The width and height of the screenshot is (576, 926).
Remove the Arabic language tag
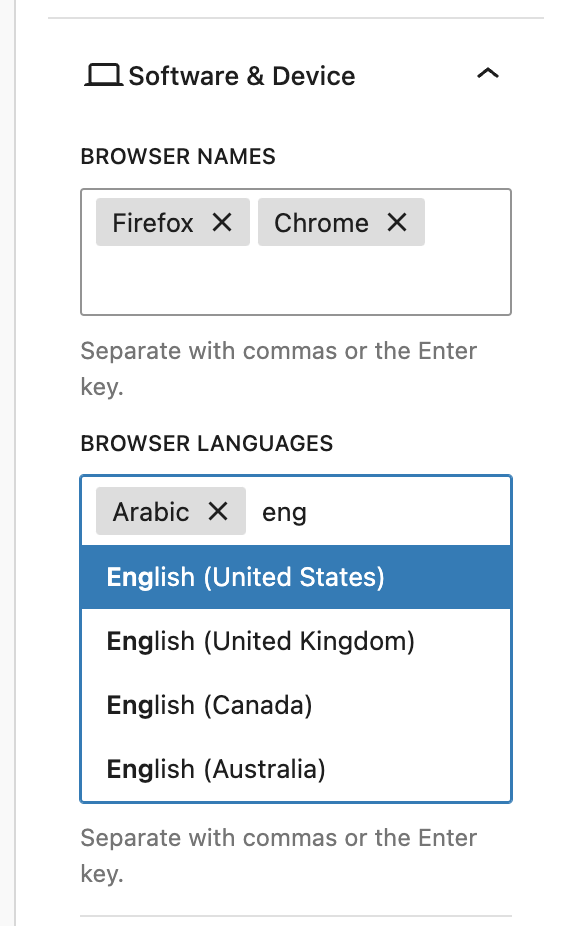pyautogui.click(x=218, y=511)
